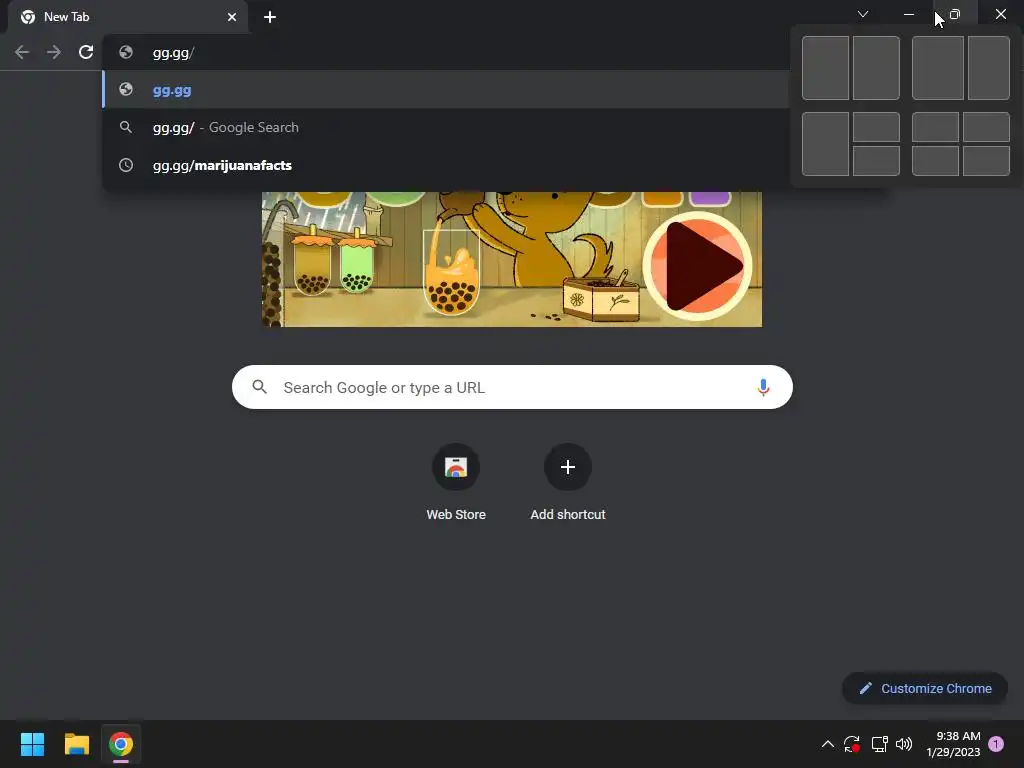The width and height of the screenshot is (1024, 768).
Task: Click the clock icon beside gg.gg/marijuanafacts
Action: 126,165
